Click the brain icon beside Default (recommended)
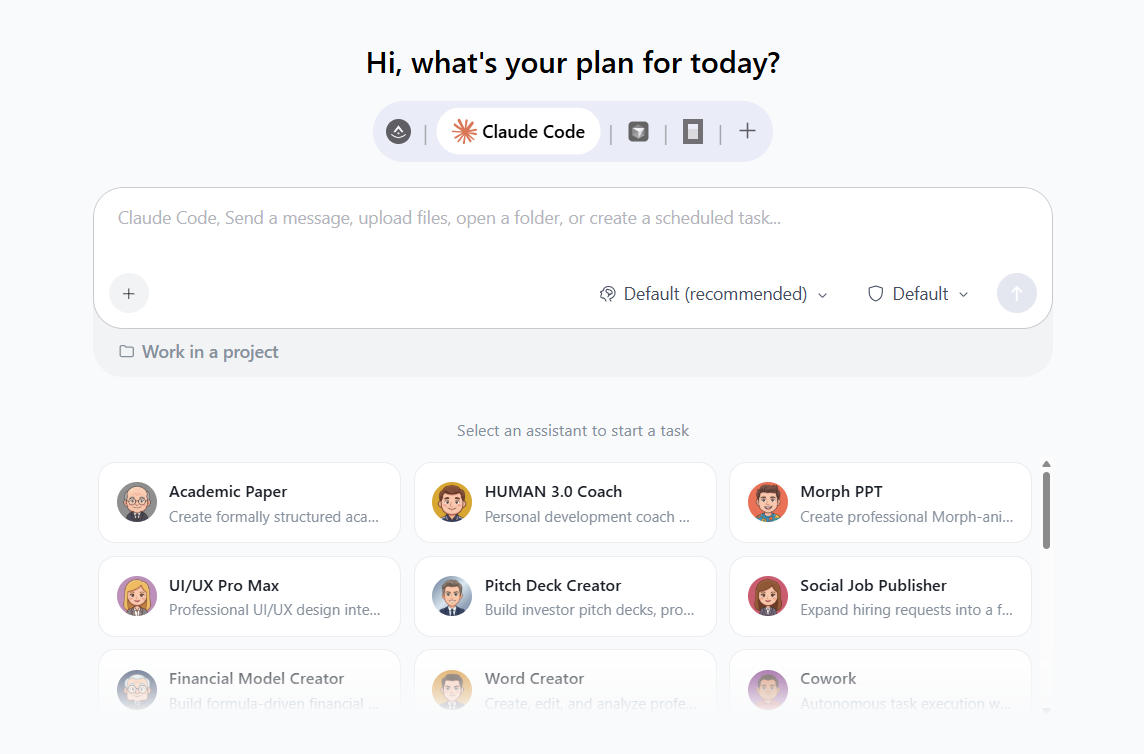Image resolution: width=1144 pixels, height=754 pixels. pyautogui.click(x=607, y=294)
